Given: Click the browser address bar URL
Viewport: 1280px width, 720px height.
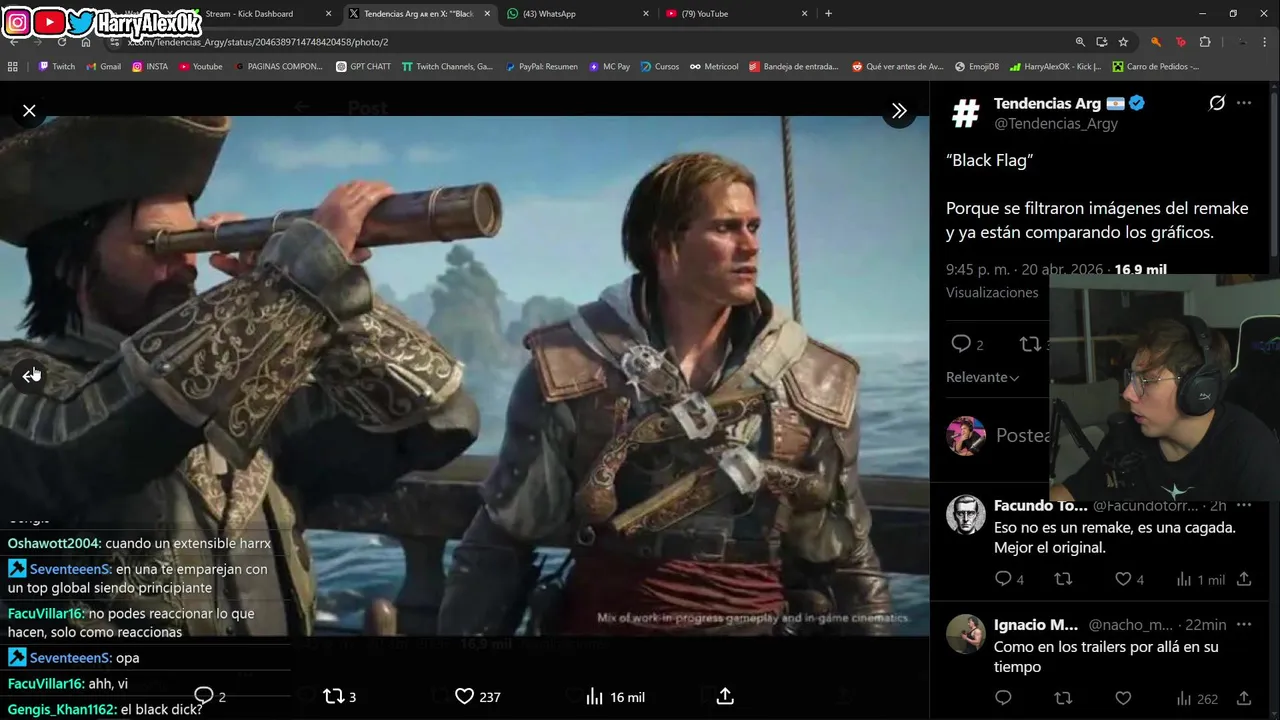Looking at the screenshot, I should pos(258,42).
